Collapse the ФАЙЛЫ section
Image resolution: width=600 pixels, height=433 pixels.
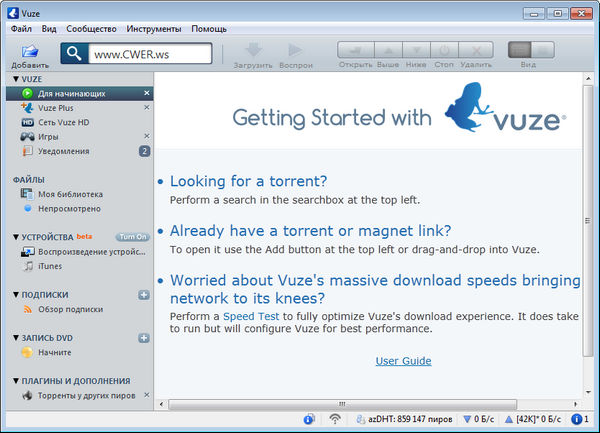click(41, 179)
